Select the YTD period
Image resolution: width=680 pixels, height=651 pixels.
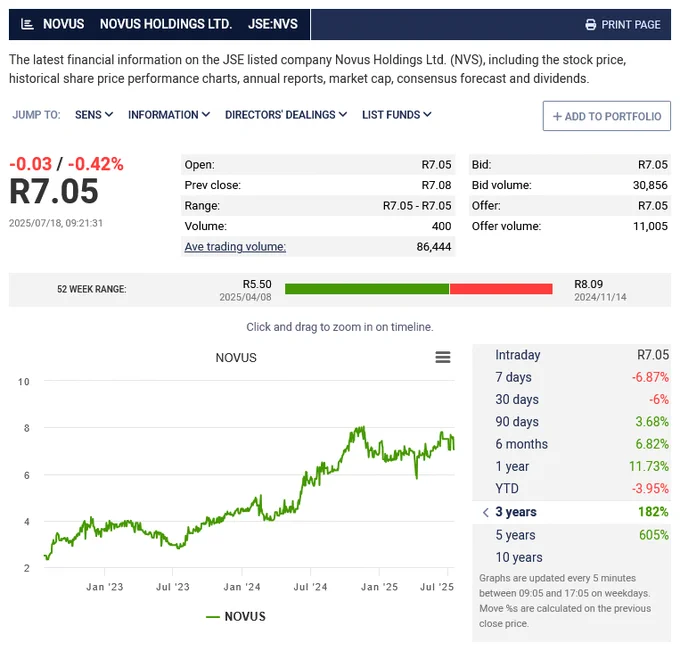click(572, 488)
